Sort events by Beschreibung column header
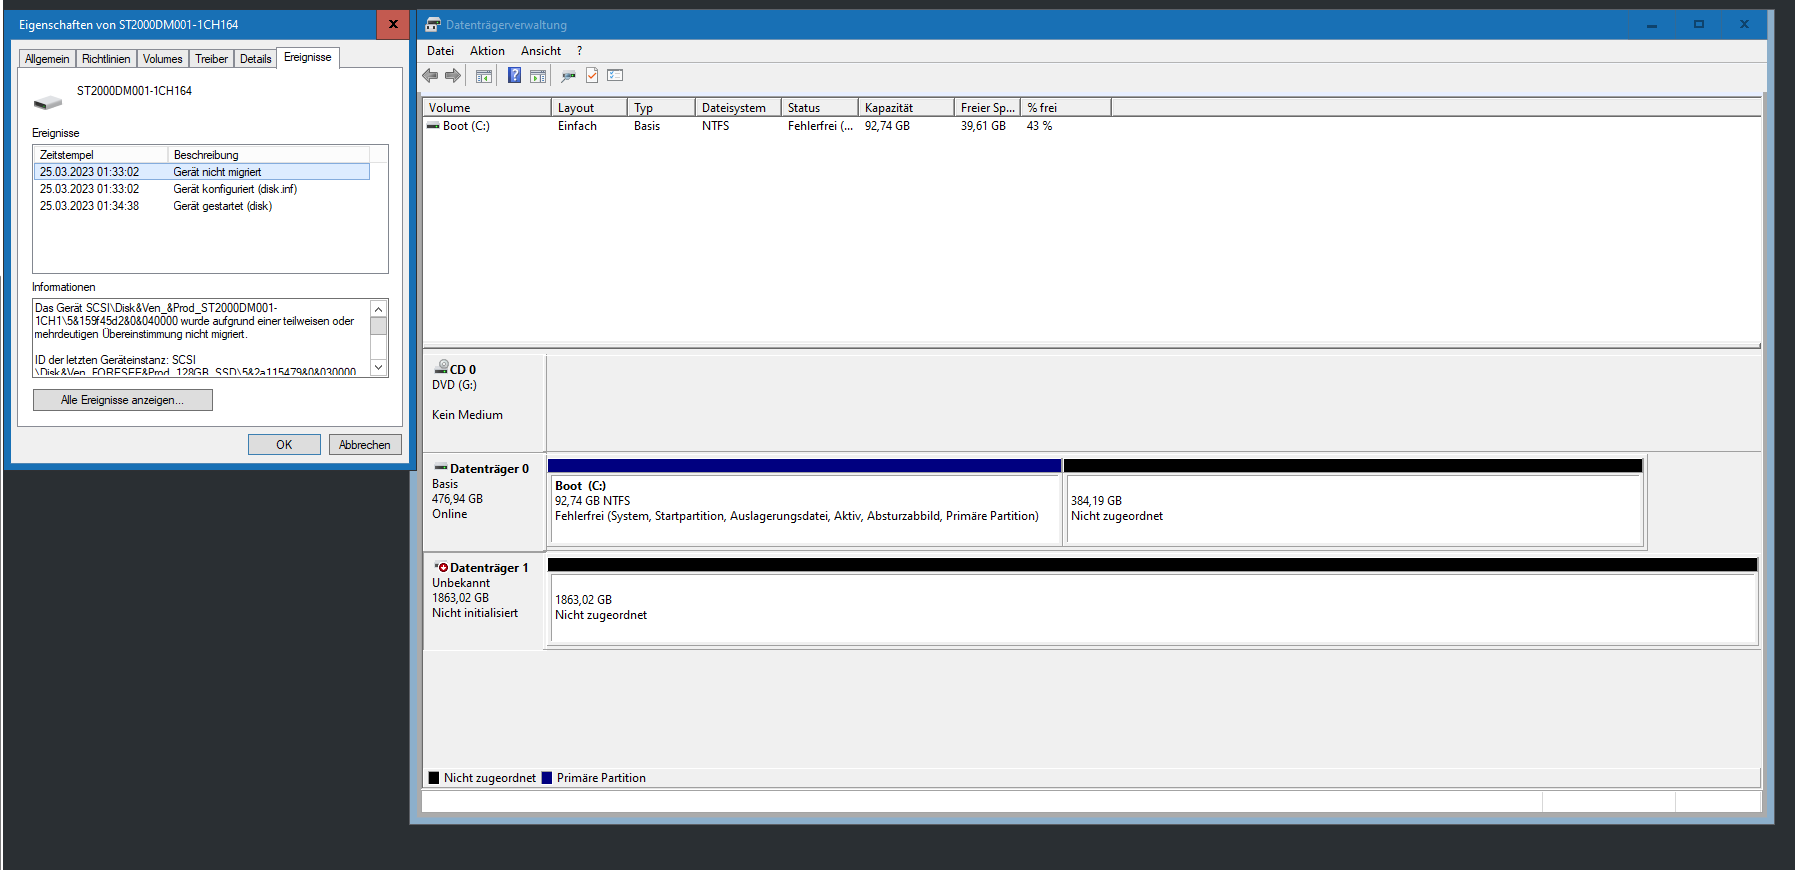The image size is (1795, 870). click(268, 155)
